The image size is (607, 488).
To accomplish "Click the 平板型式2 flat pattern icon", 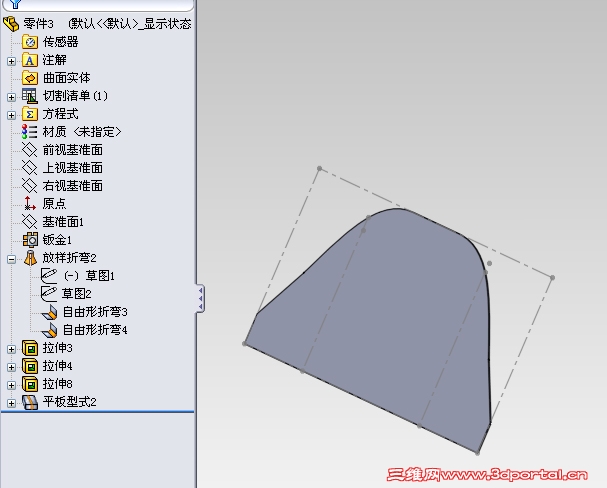I will [30, 402].
